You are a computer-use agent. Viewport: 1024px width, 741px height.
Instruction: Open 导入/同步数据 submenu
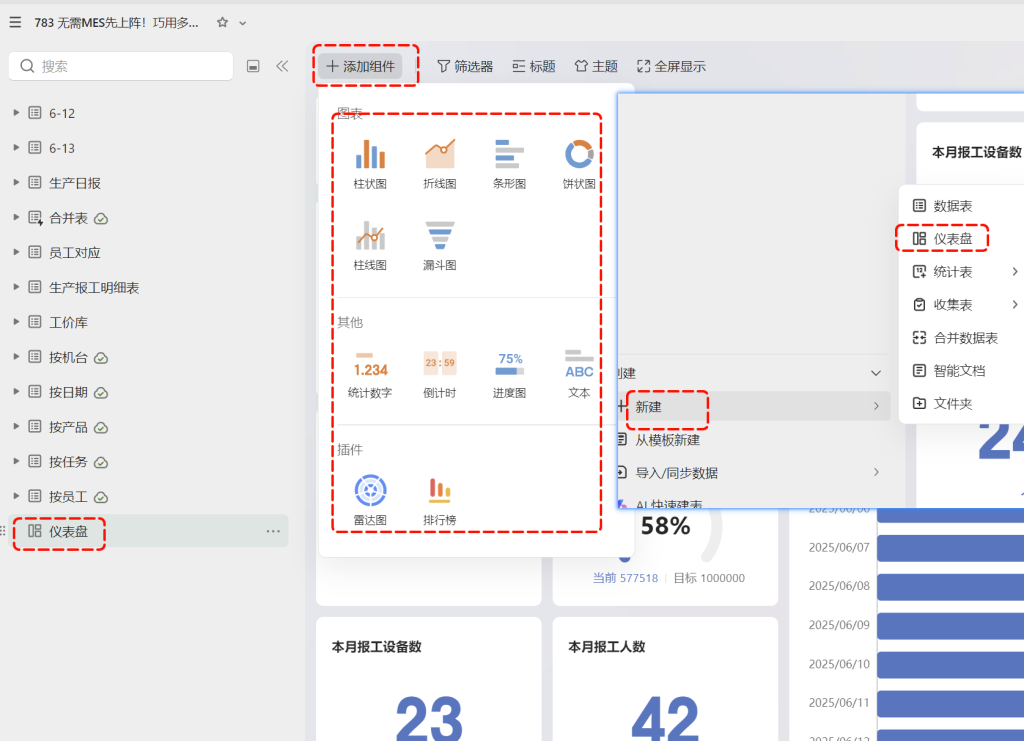(x=754, y=473)
